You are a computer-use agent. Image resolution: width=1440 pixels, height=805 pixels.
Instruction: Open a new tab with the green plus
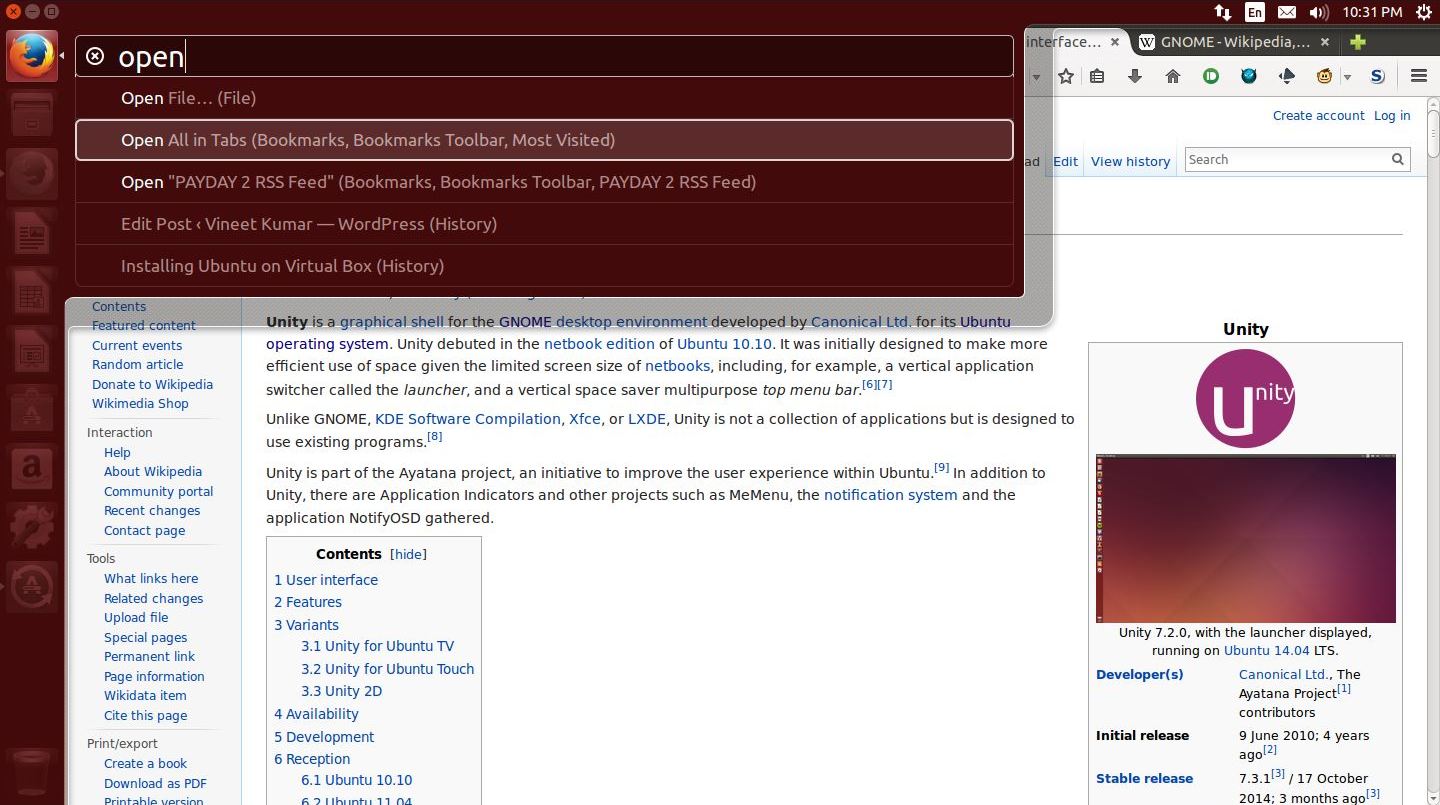[1357, 42]
